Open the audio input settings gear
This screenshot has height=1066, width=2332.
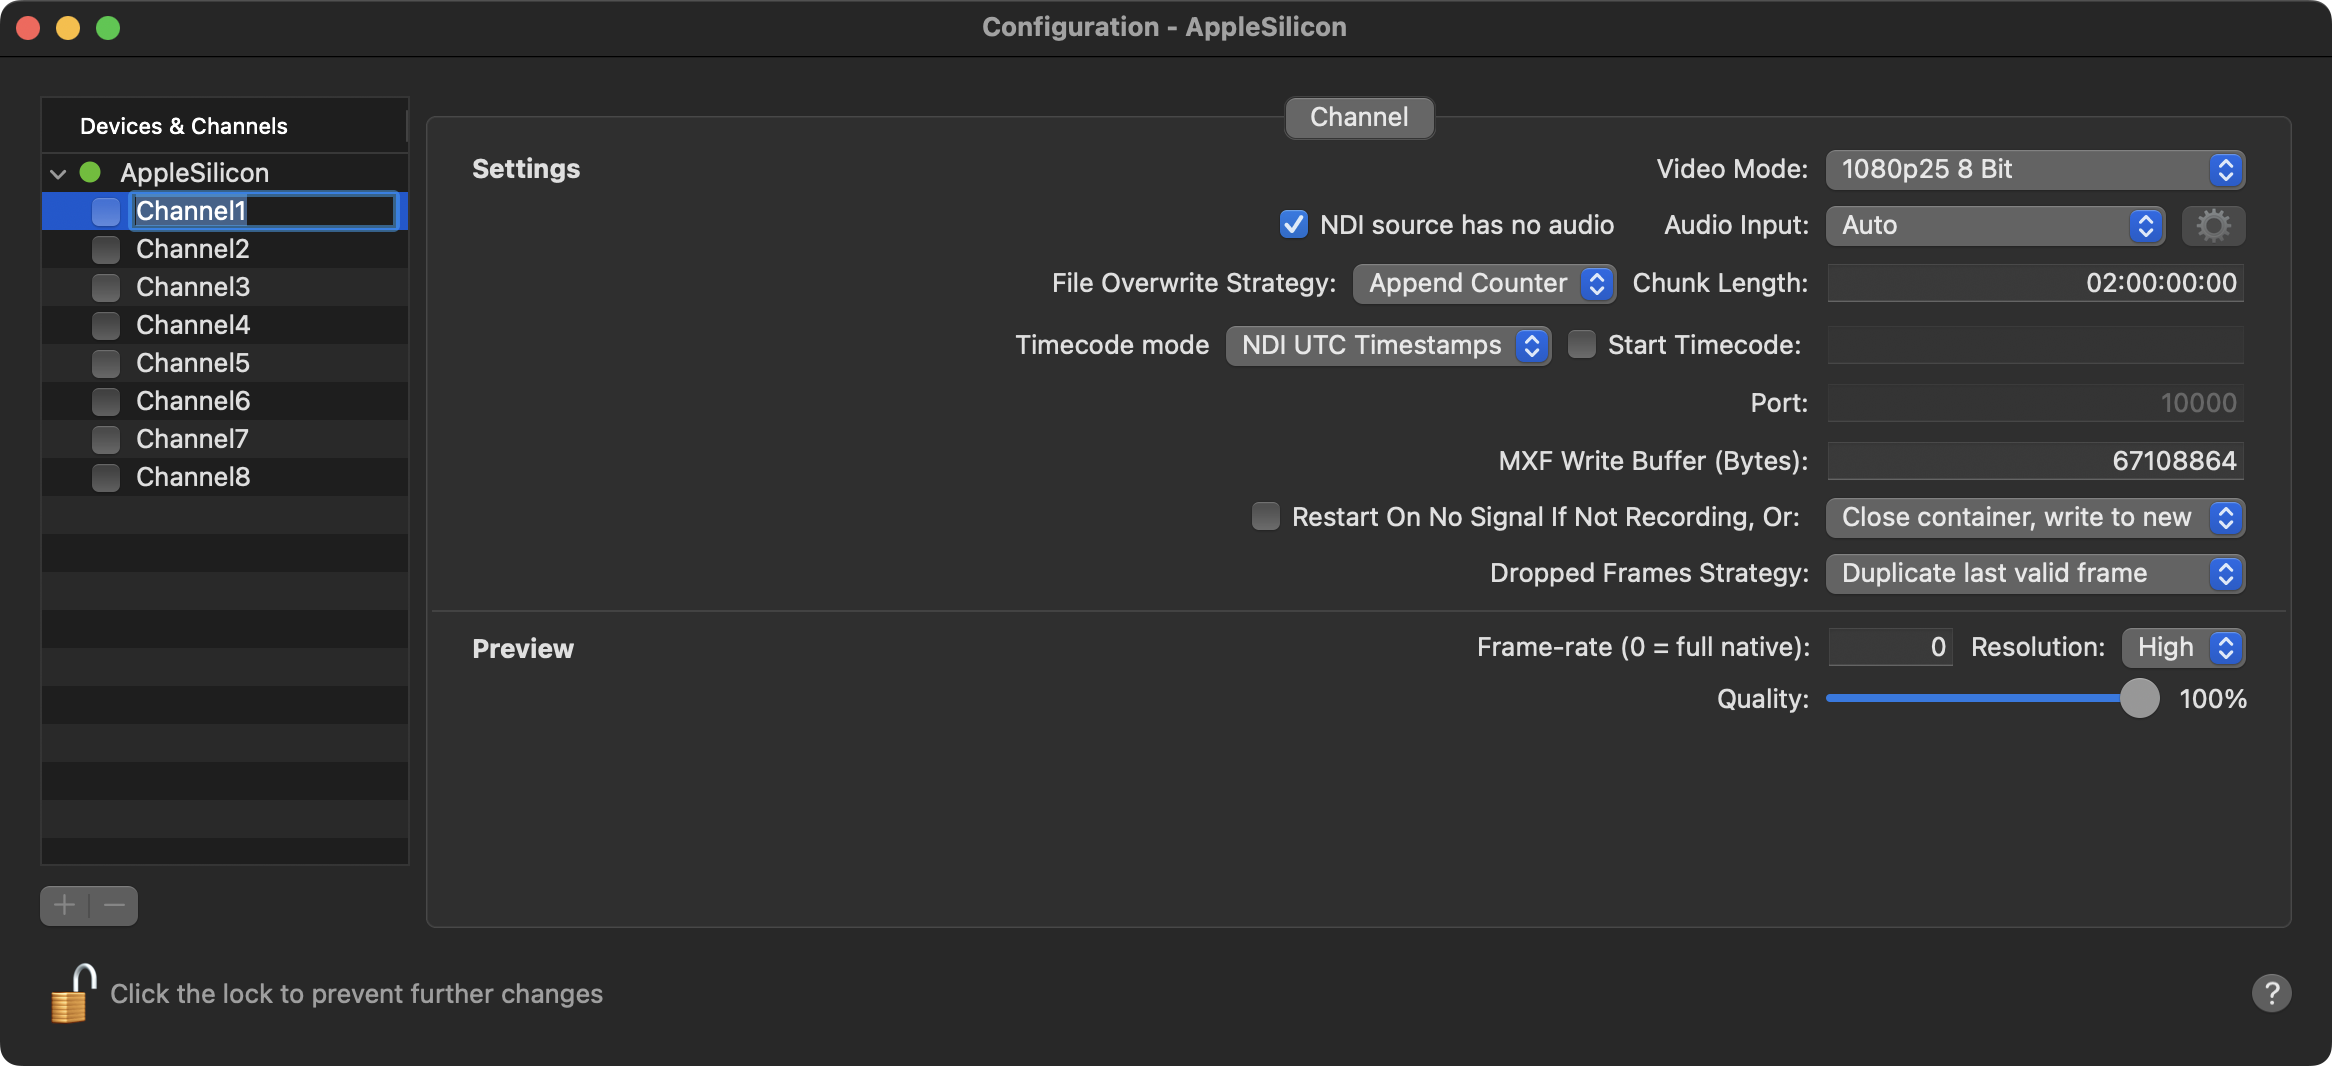point(2213,226)
